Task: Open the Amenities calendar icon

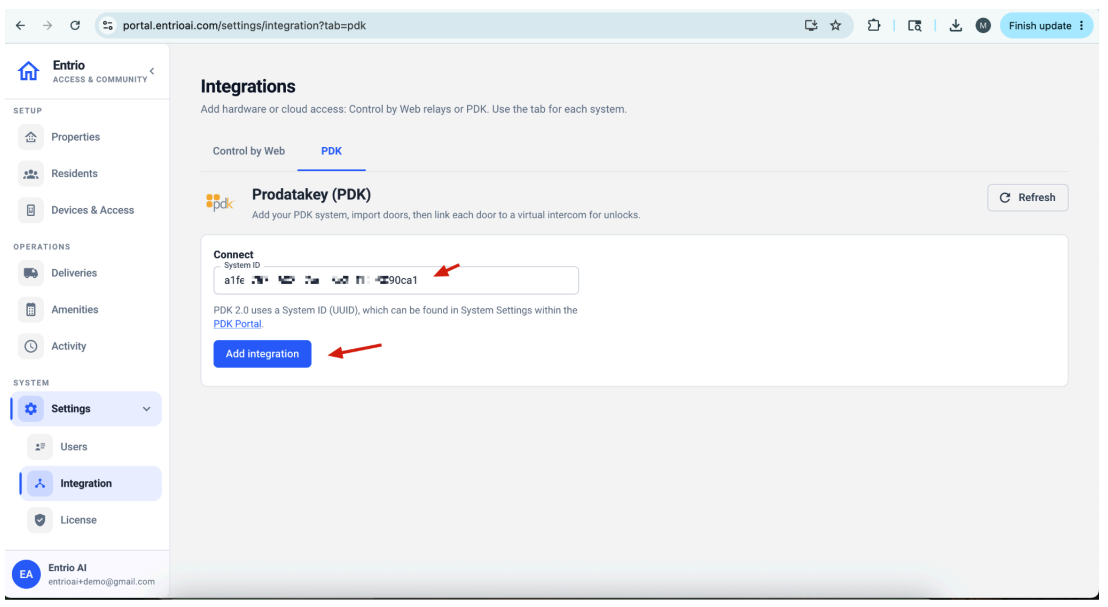Action: pos(30,310)
